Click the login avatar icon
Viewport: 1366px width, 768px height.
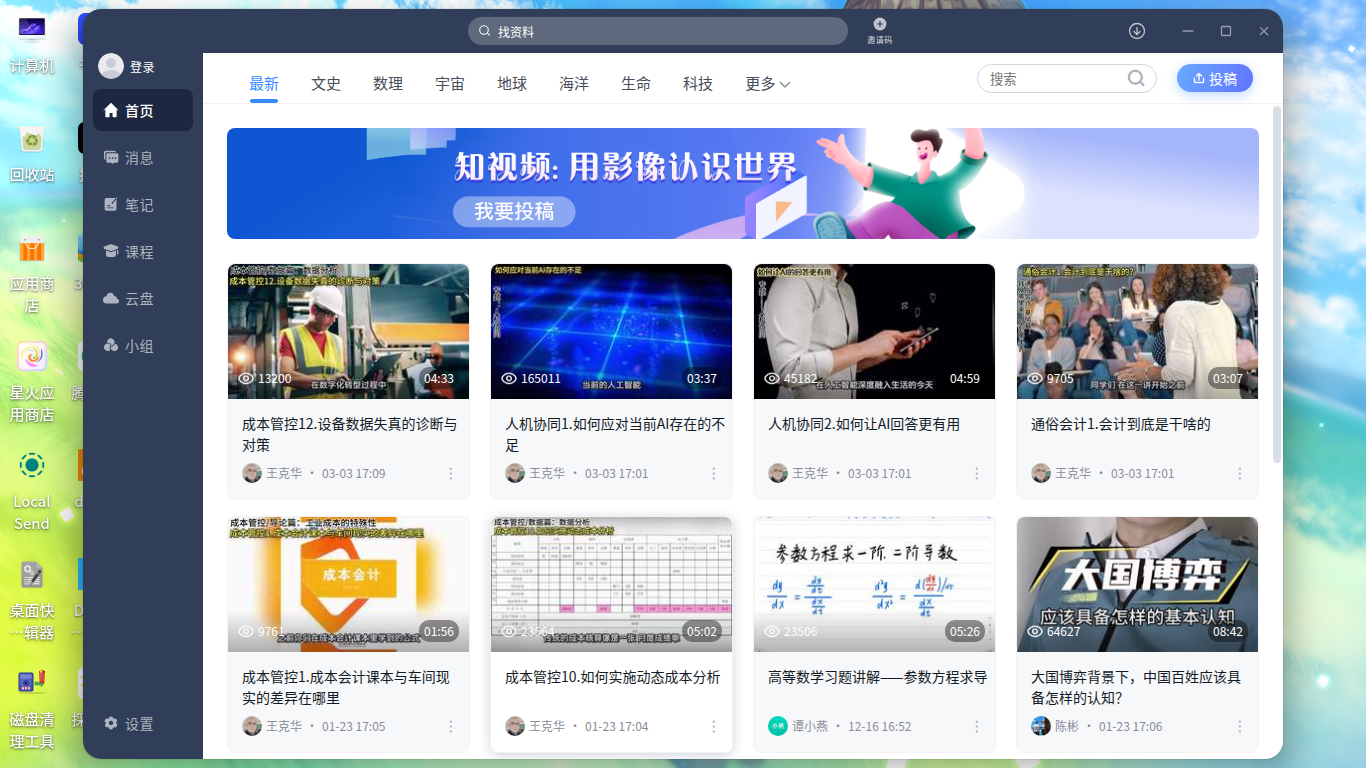pyautogui.click(x=111, y=66)
